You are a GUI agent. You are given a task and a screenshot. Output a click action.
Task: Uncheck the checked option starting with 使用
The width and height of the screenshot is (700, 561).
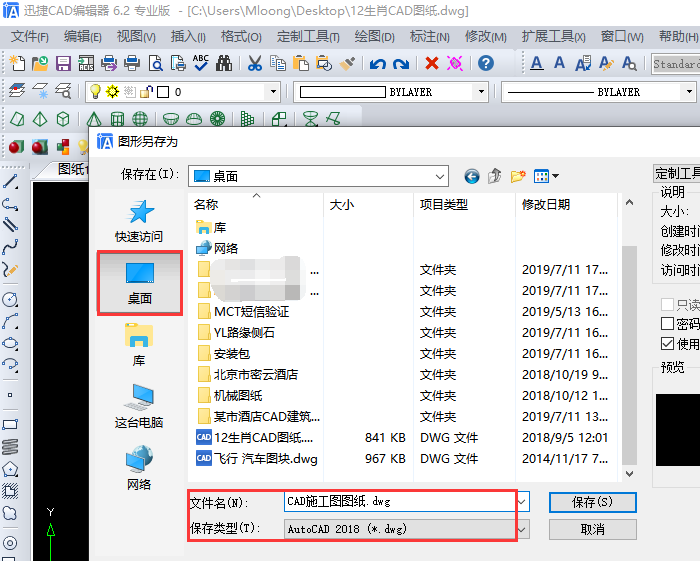[x=667, y=344]
